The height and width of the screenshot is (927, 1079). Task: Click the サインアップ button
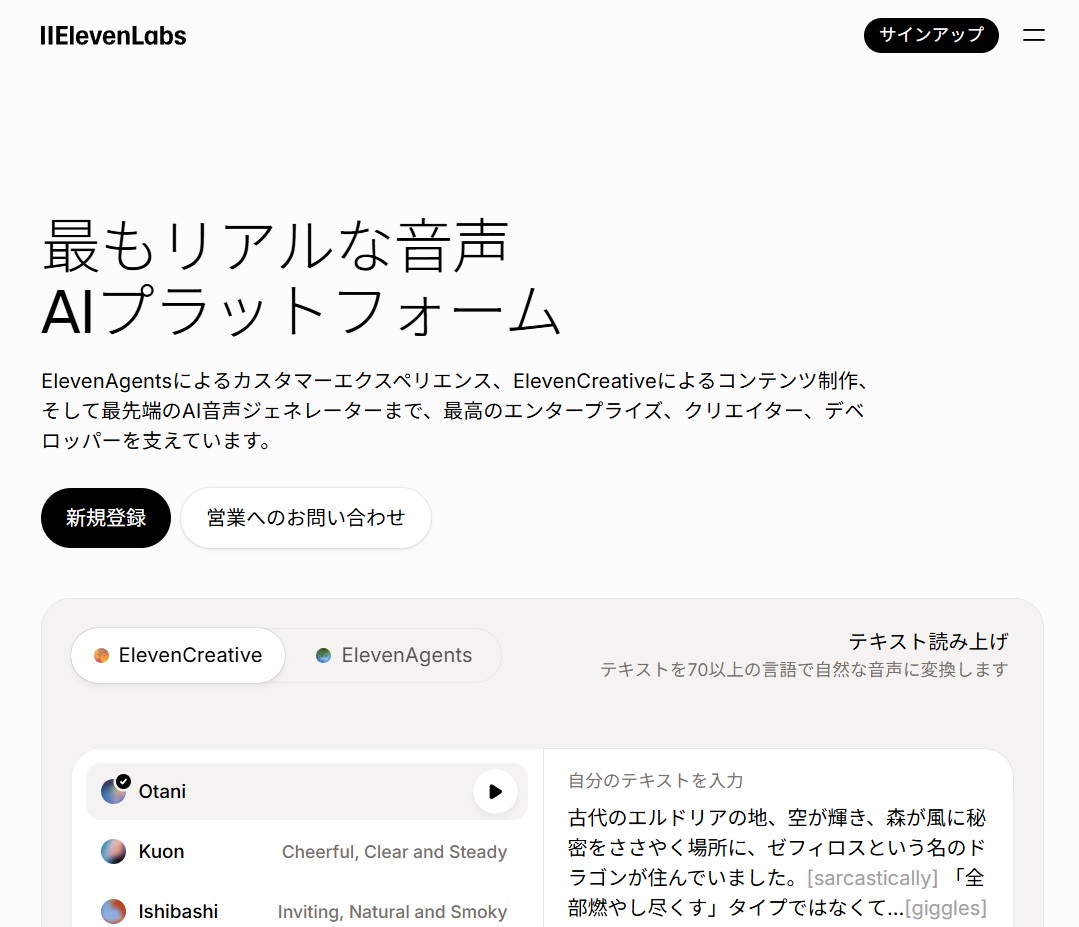tap(930, 36)
